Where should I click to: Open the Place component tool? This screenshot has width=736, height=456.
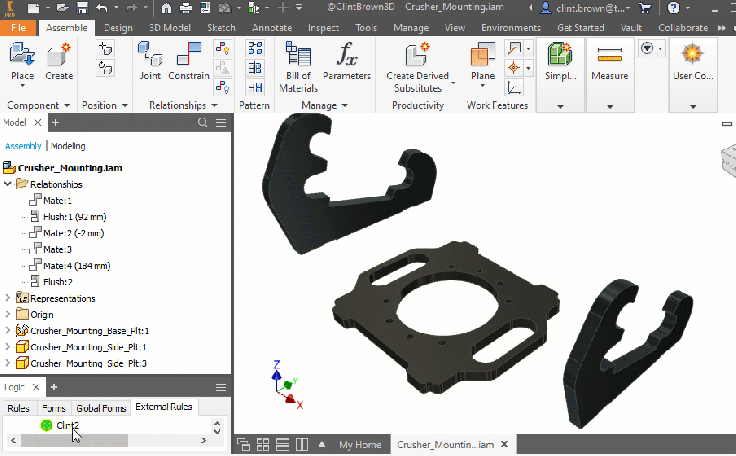point(22,62)
